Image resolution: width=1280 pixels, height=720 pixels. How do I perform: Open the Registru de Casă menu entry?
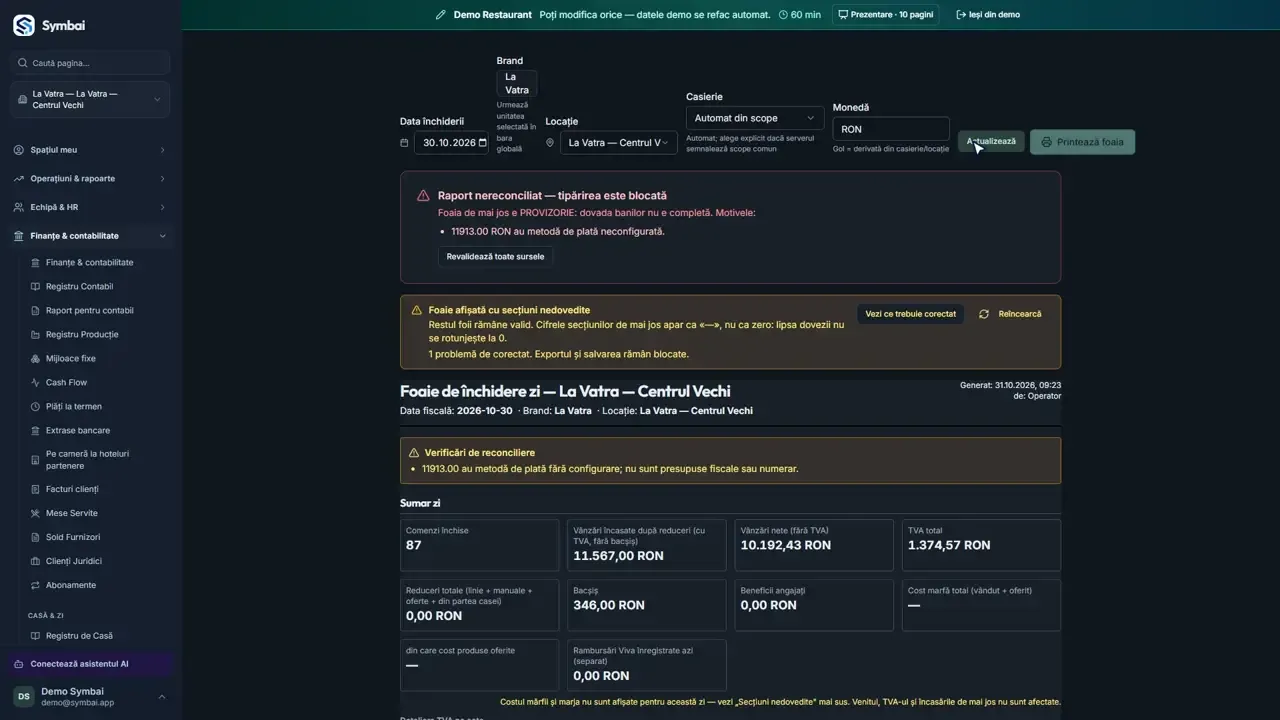98,636
